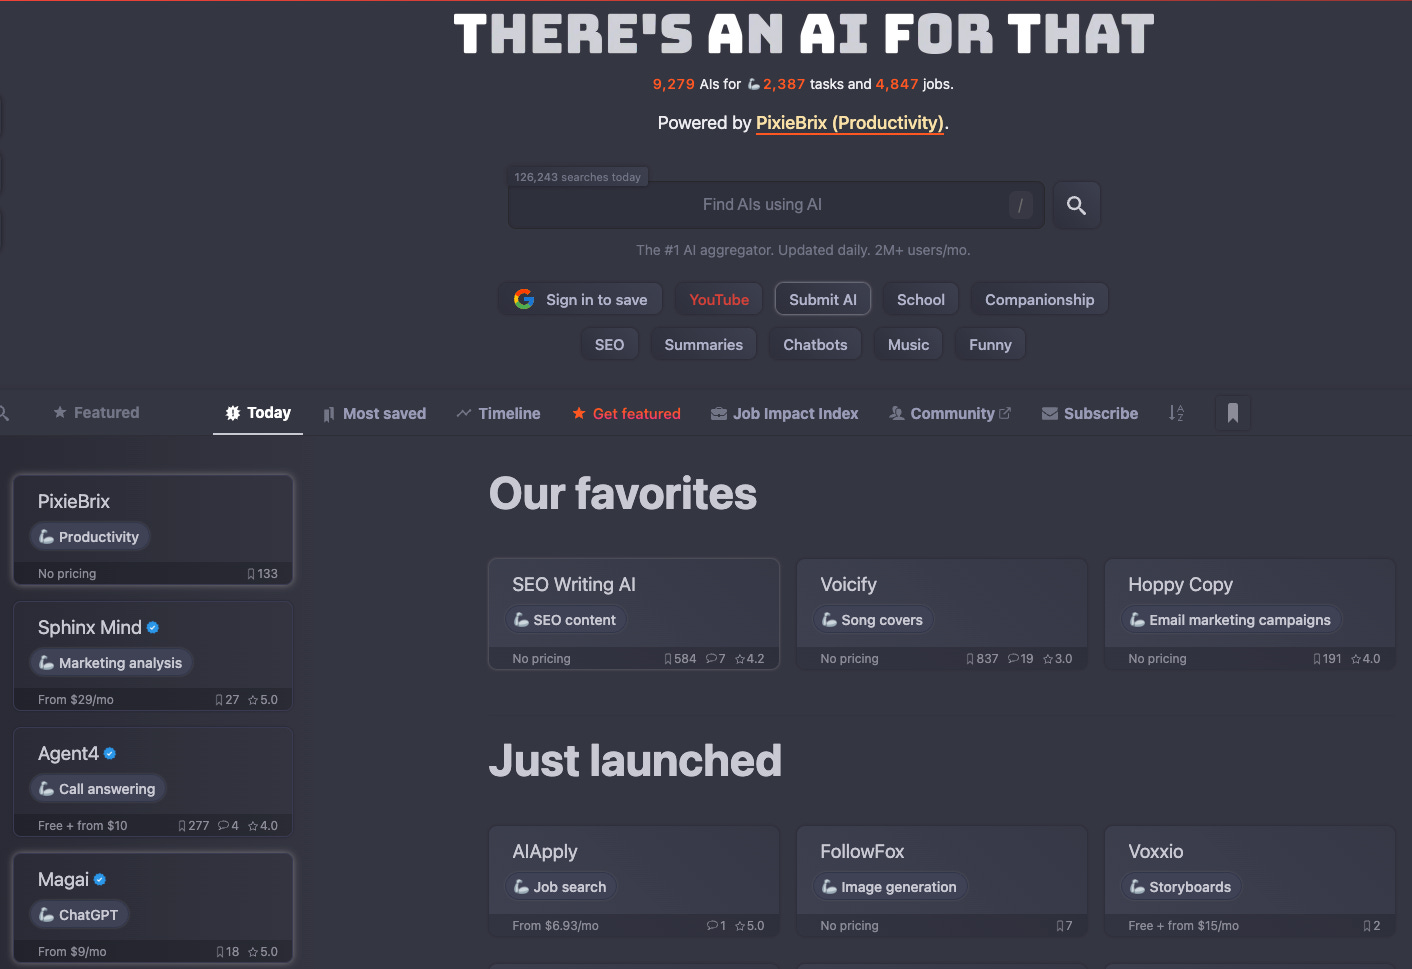
Task: Click the verified badge beside Magai
Action: [x=100, y=880]
